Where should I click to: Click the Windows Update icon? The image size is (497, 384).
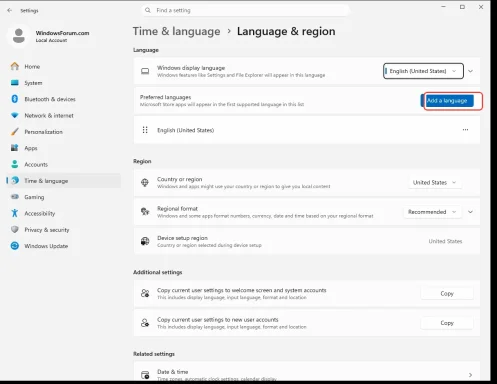click(x=15, y=246)
